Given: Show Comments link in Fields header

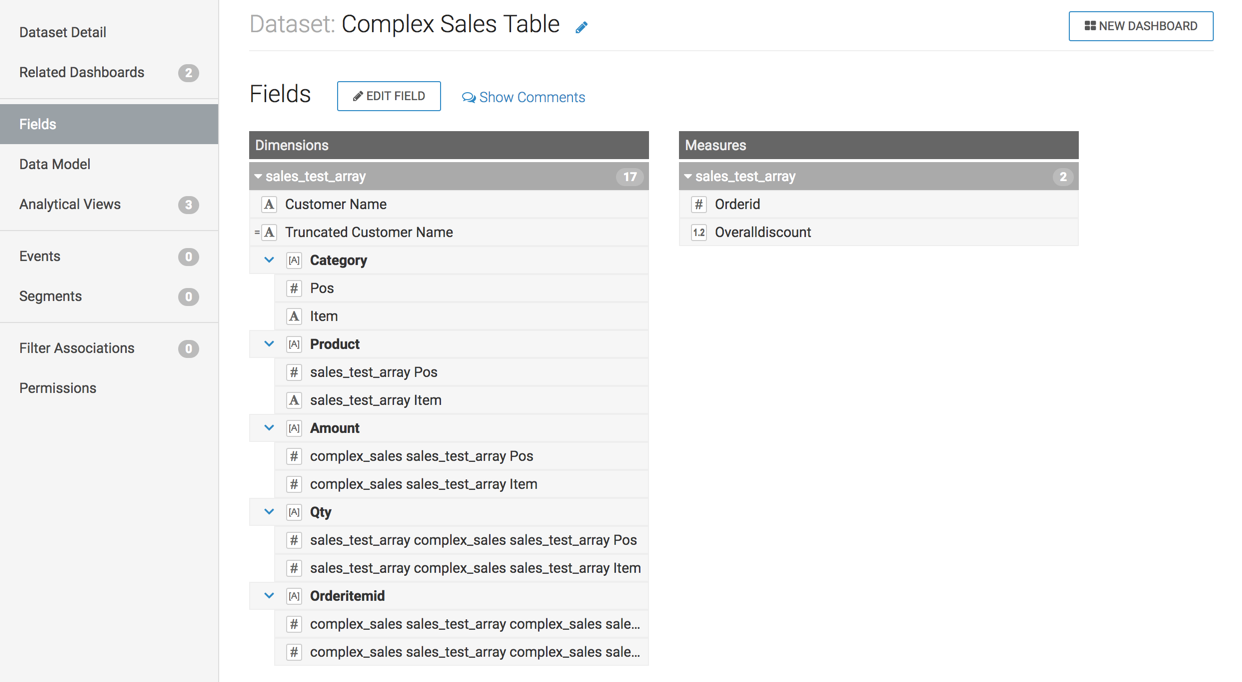Looking at the screenshot, I should click(523, 97).
